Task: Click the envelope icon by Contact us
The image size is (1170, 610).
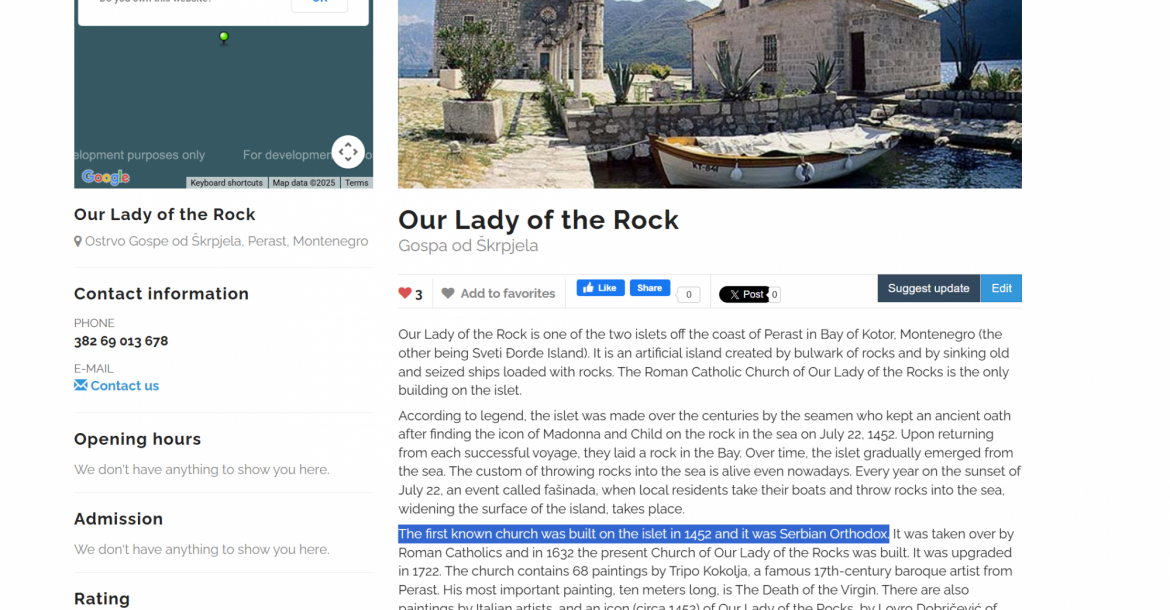Action: click(x=81, y=385)
